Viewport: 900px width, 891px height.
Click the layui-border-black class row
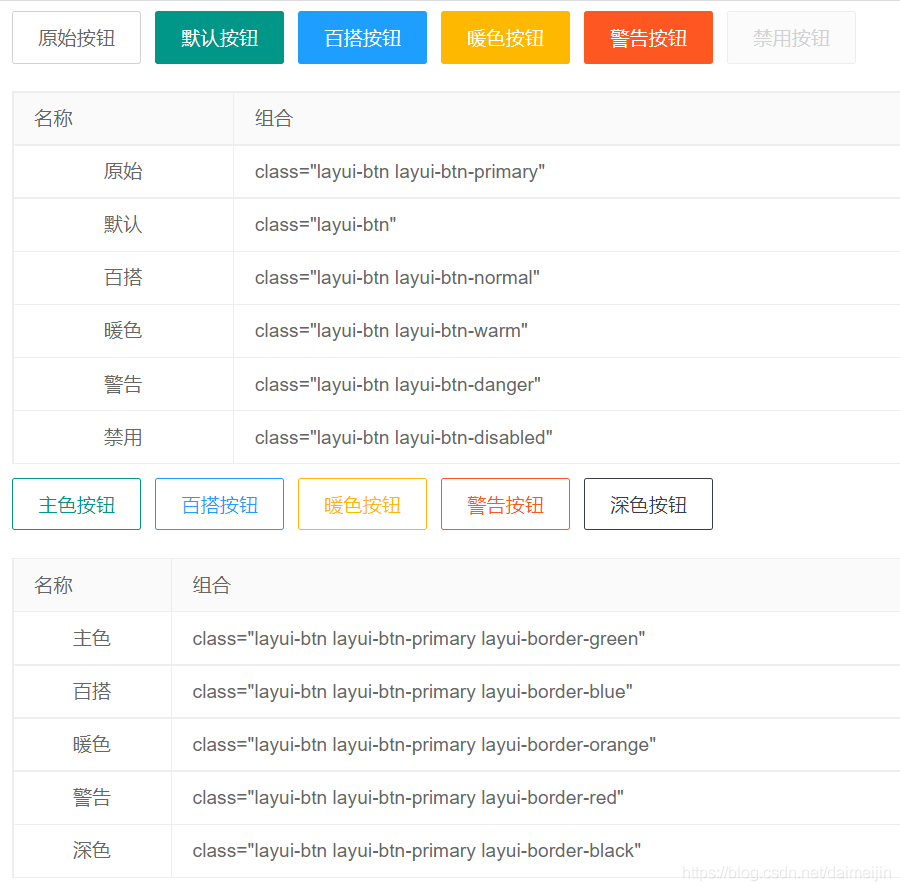pyautogui.click(x=416, y=851)
